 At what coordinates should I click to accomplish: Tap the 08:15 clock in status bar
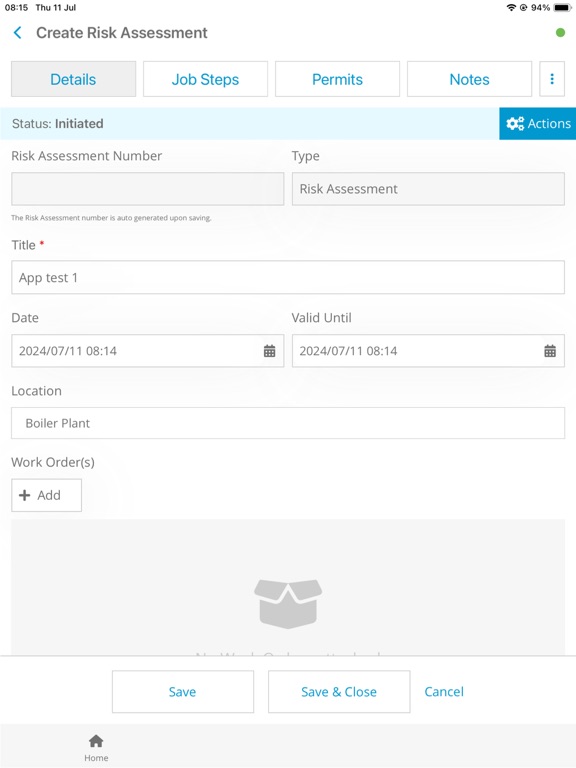(x=16, y=7)
